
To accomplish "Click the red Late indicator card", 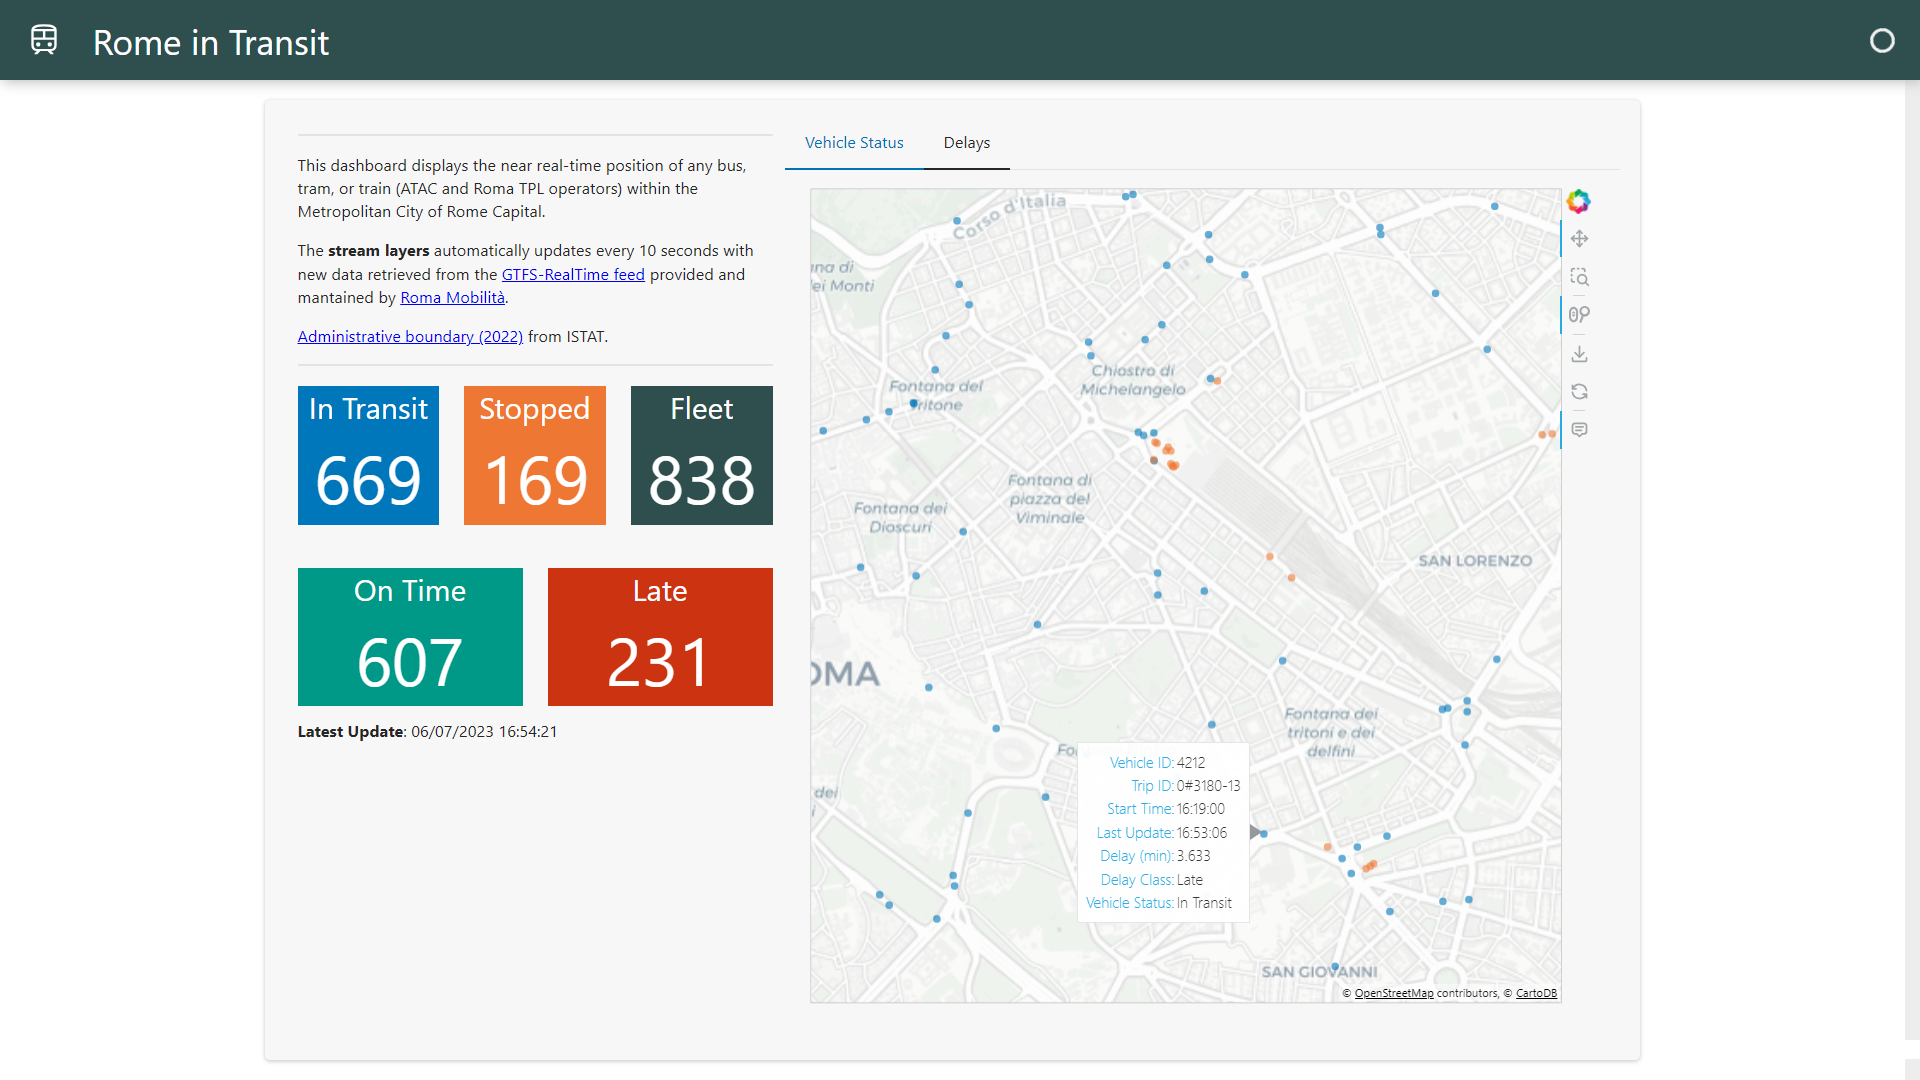I will (660, 637).
